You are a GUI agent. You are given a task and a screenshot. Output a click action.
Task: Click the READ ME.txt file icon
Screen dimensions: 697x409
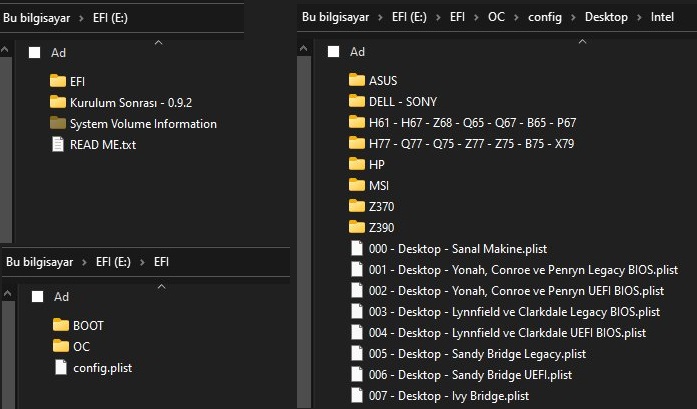[58, 145]
